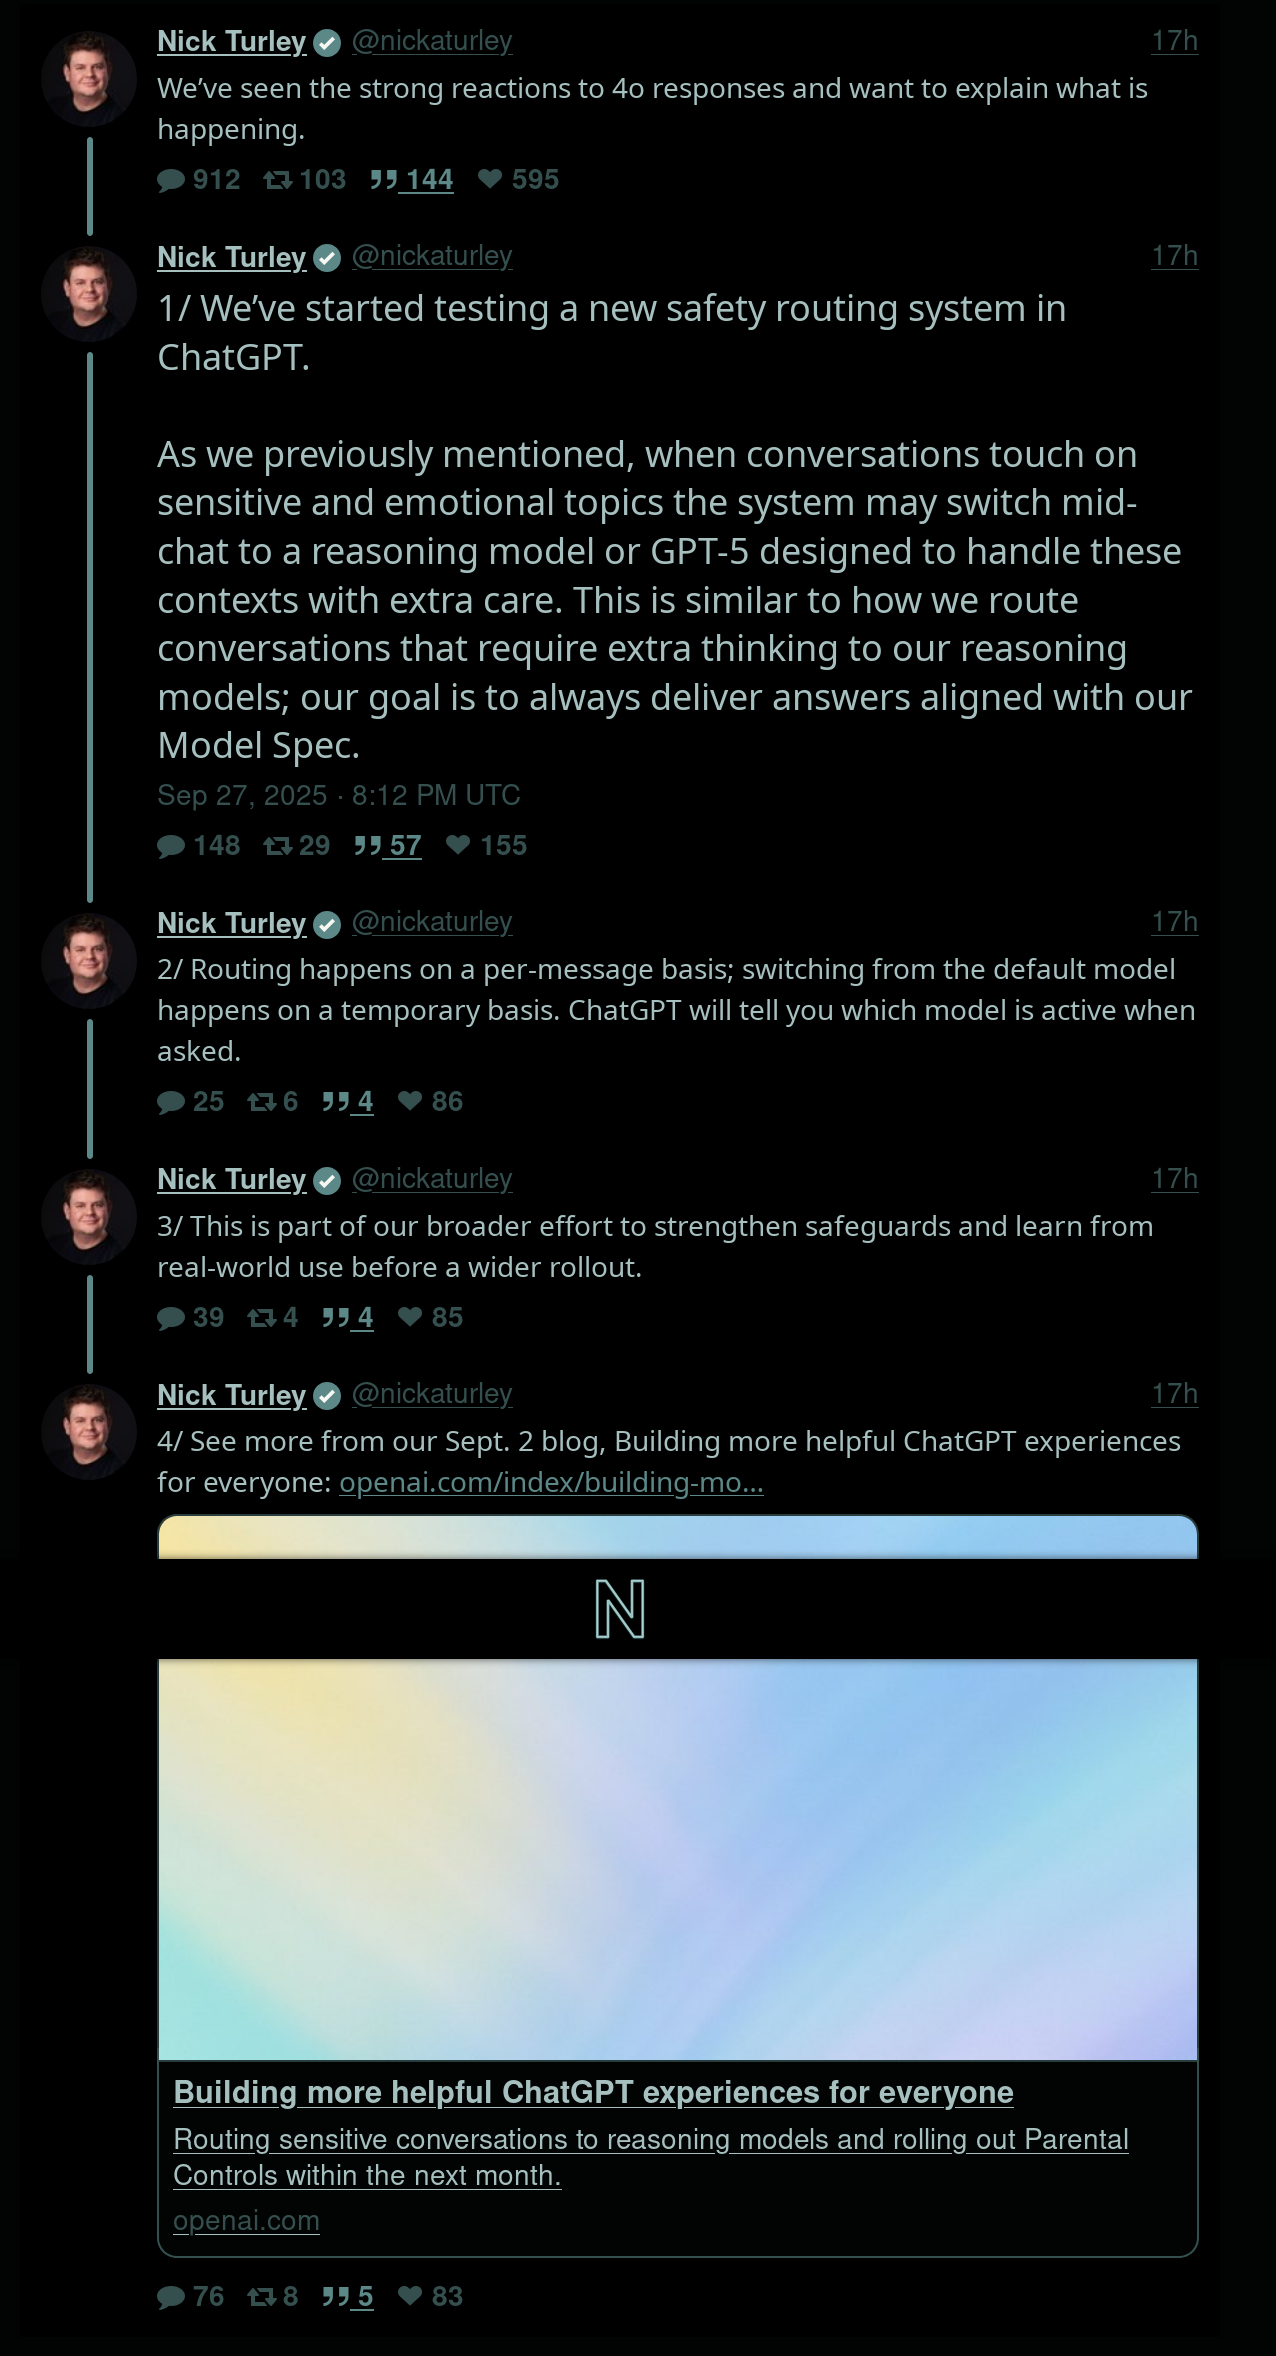Open Nick Turley's name on the first tweet

(232, 42)
